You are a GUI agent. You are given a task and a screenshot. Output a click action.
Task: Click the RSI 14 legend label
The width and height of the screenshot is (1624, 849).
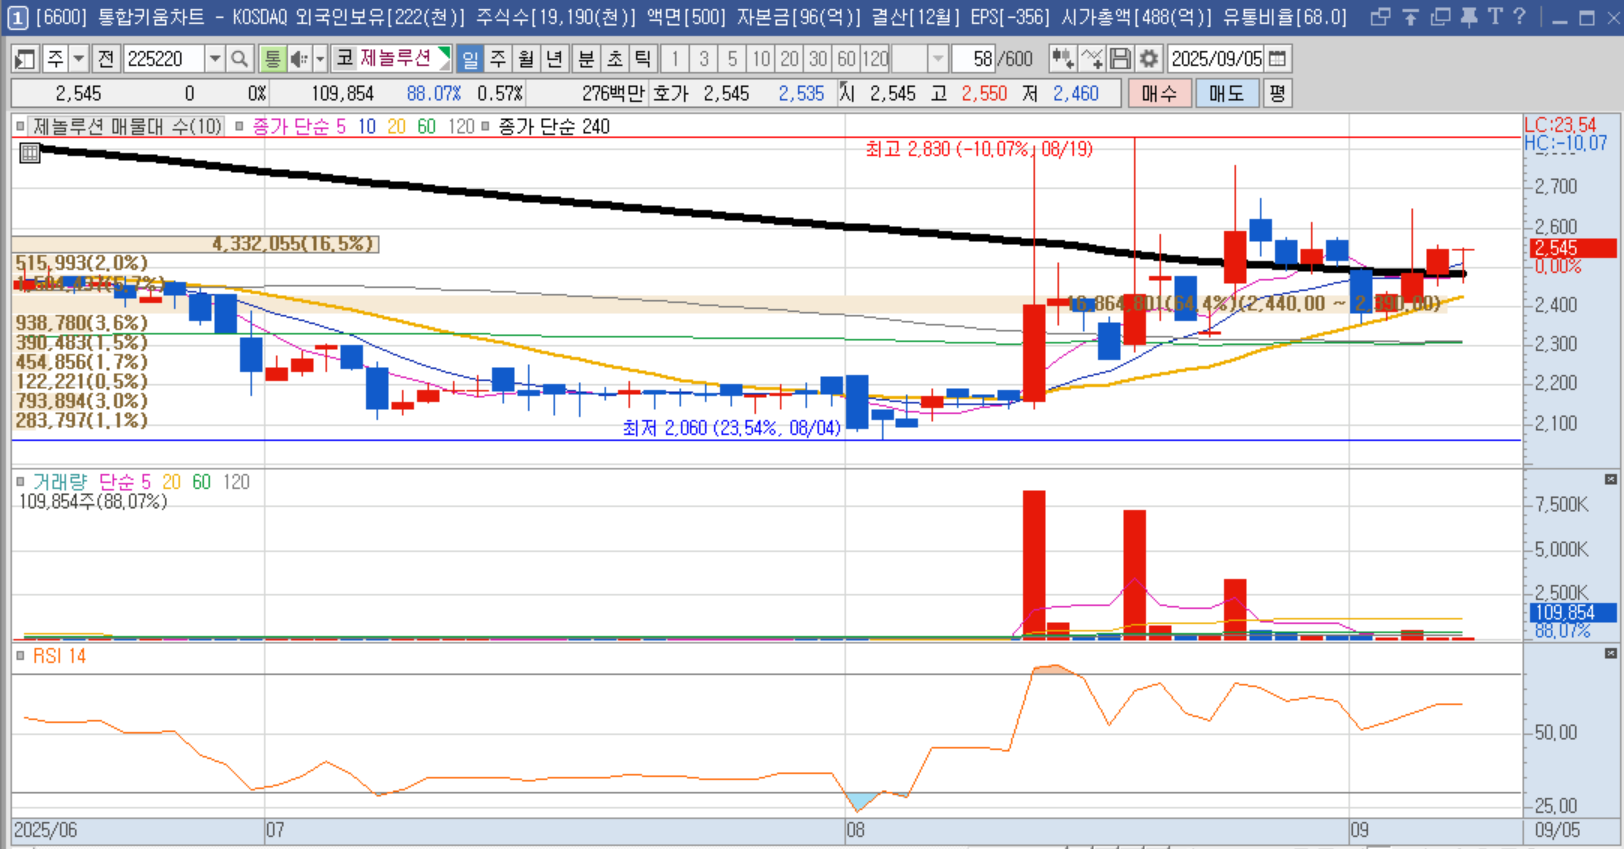click(59, 656)
